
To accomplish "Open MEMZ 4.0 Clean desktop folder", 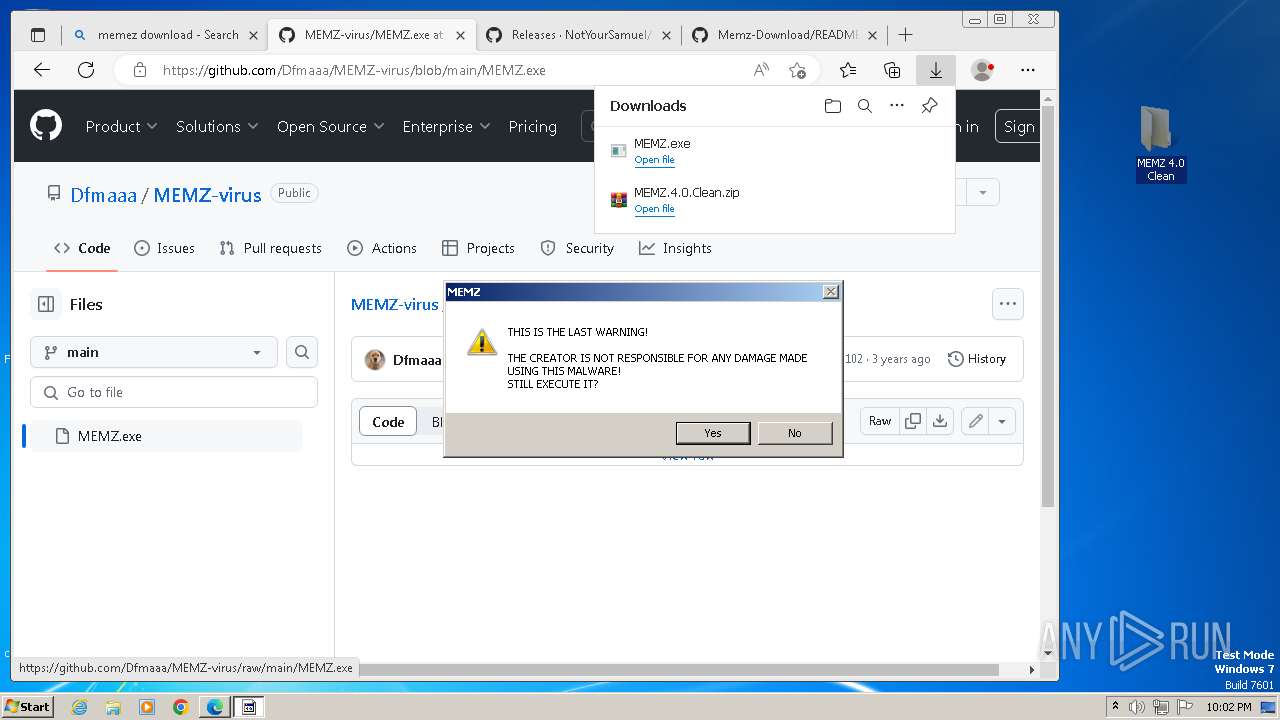I will pyautogui.click(x=1160, y=144).
